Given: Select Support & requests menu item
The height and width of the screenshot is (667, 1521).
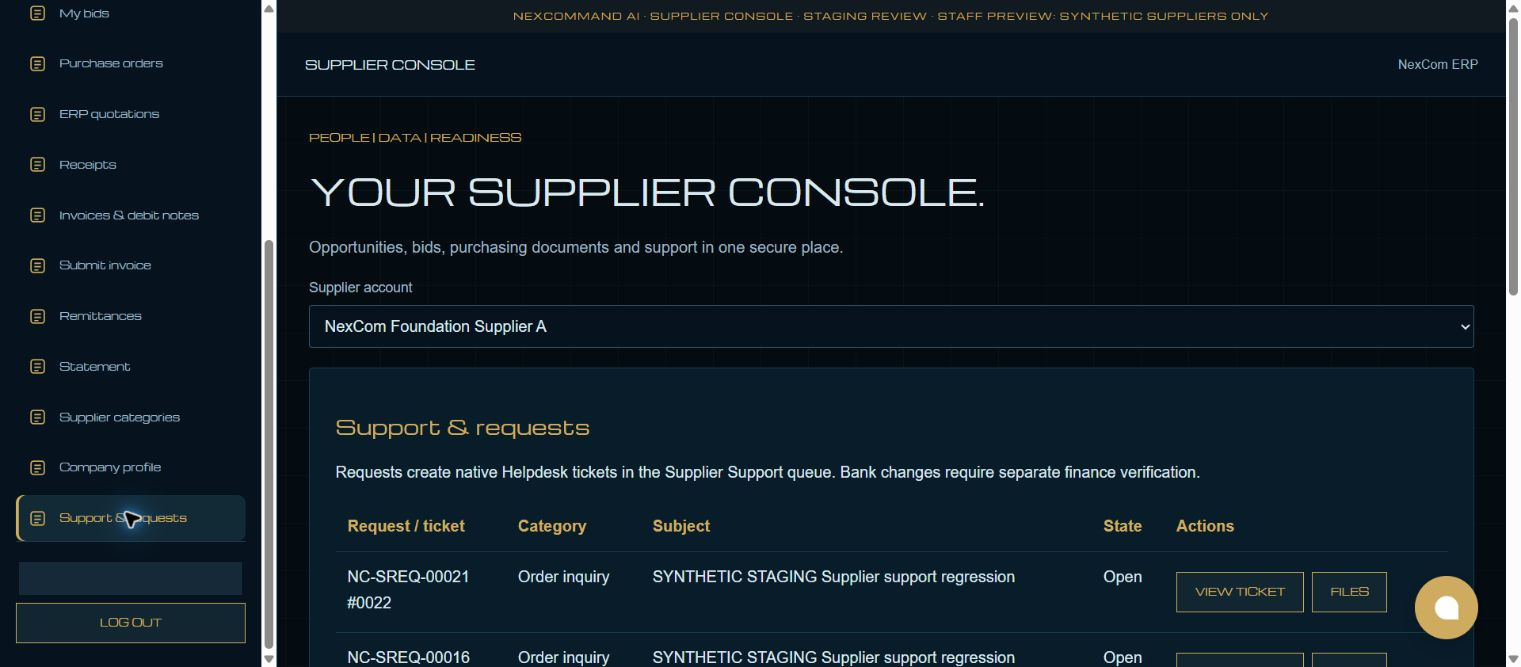Looking at the screenshot, I should click(x=130, y=518).
